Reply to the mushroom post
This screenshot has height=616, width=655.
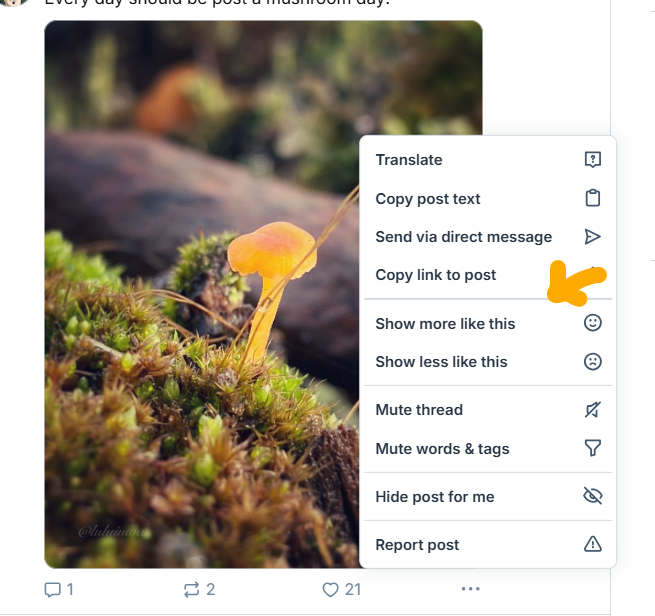click(x=53, y=590)
